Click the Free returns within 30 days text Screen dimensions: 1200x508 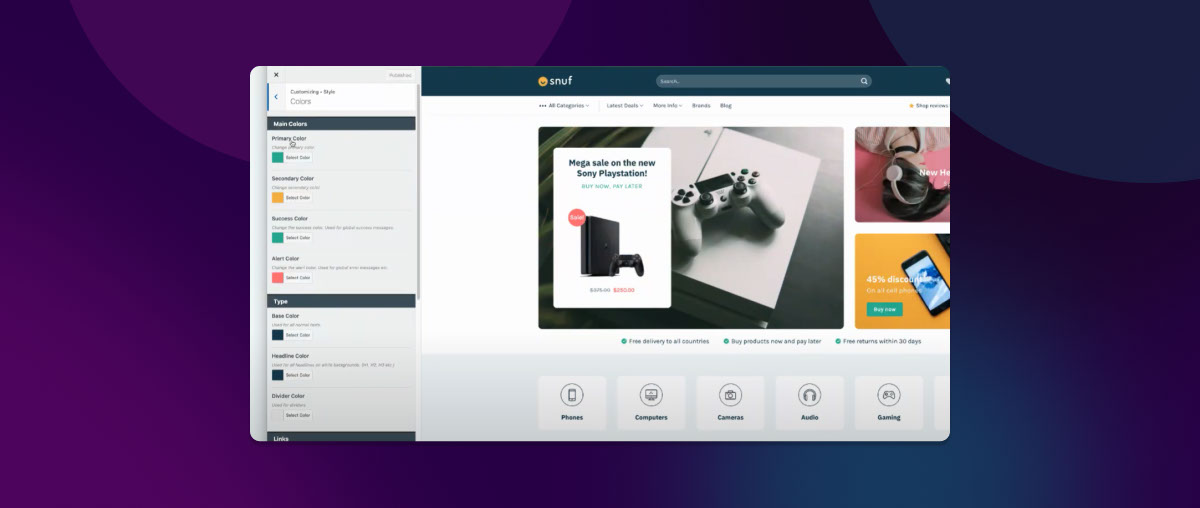tap(882, 341)
